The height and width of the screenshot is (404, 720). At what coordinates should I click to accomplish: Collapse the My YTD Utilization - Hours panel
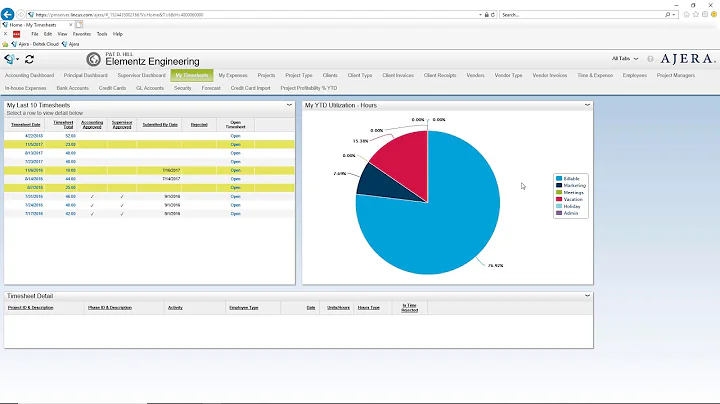click(x=587, y=105)
